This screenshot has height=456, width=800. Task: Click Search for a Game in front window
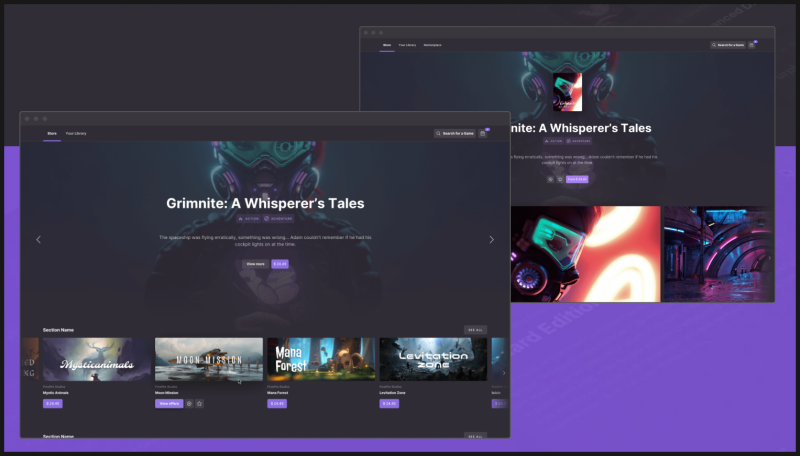point(455,133)
